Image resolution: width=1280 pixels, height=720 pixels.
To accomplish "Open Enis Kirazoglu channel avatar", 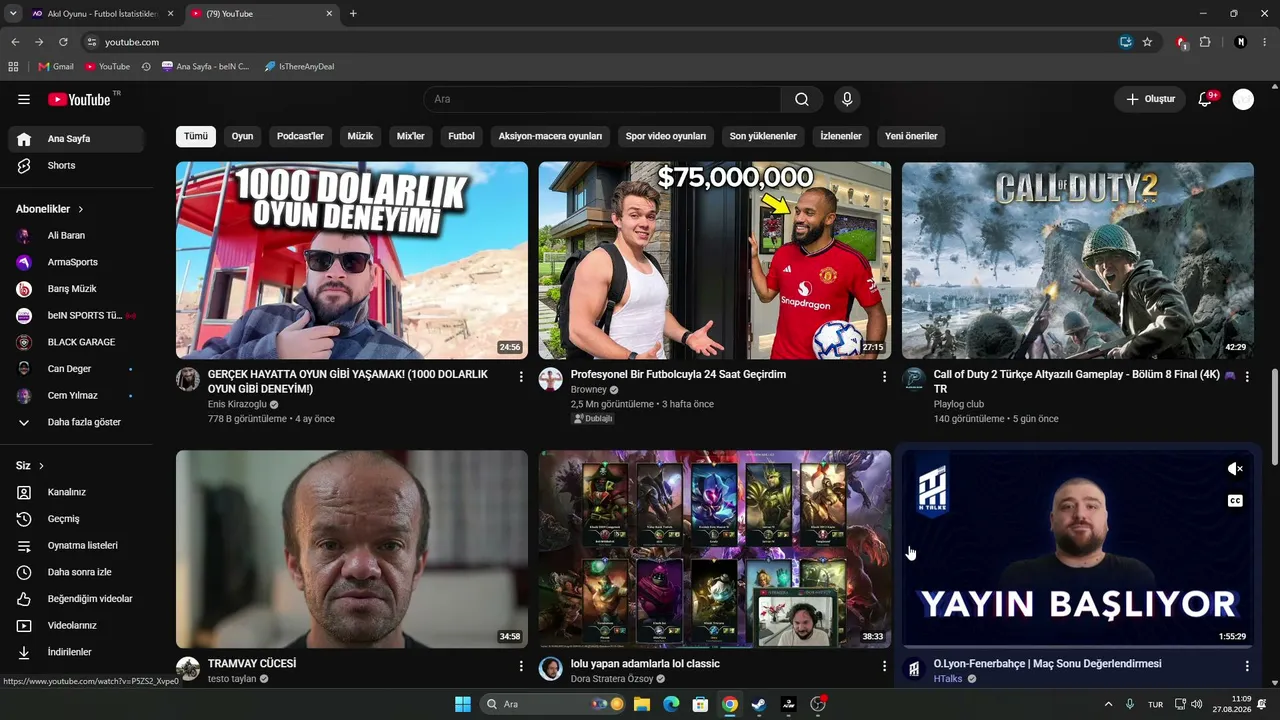I will click(188, 379).
